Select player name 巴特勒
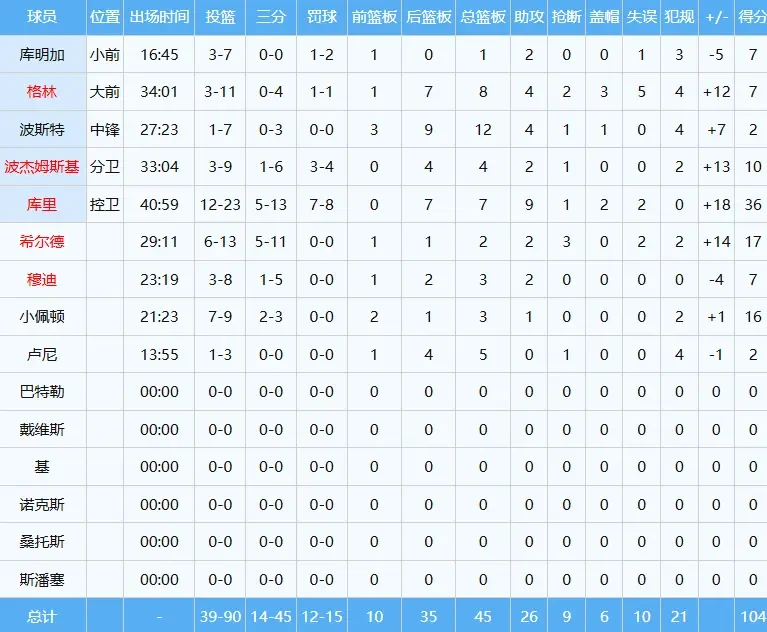 click(42, 392)
